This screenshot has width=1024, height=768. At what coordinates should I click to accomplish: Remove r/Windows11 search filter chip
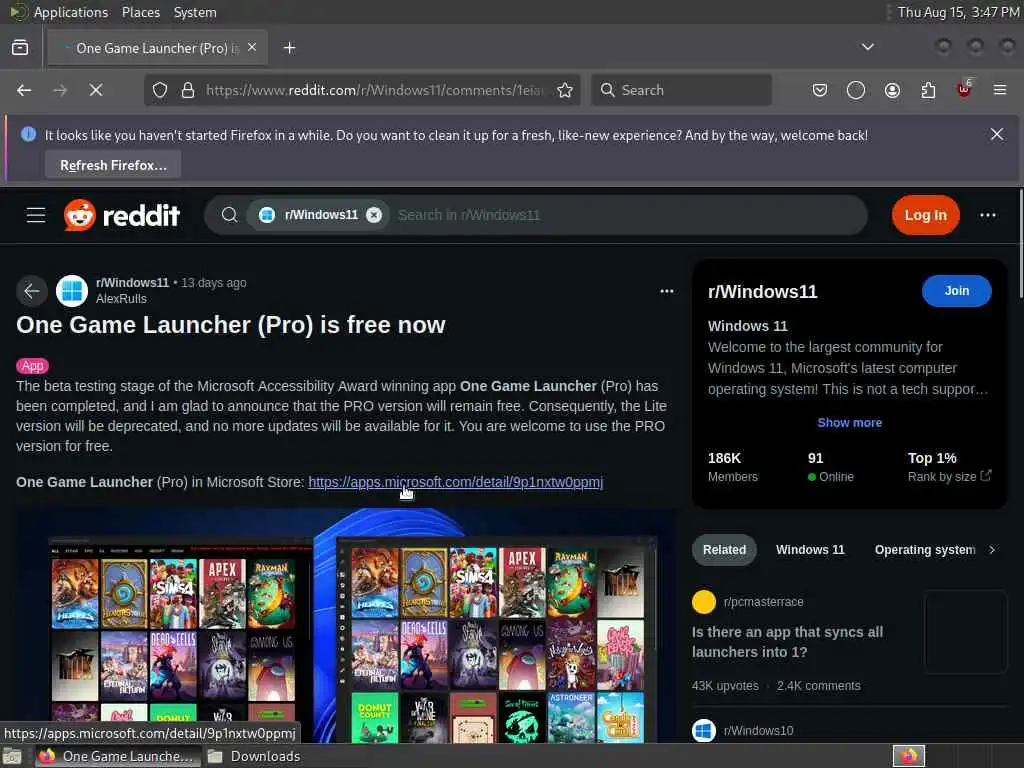click(x=374, y=215)
